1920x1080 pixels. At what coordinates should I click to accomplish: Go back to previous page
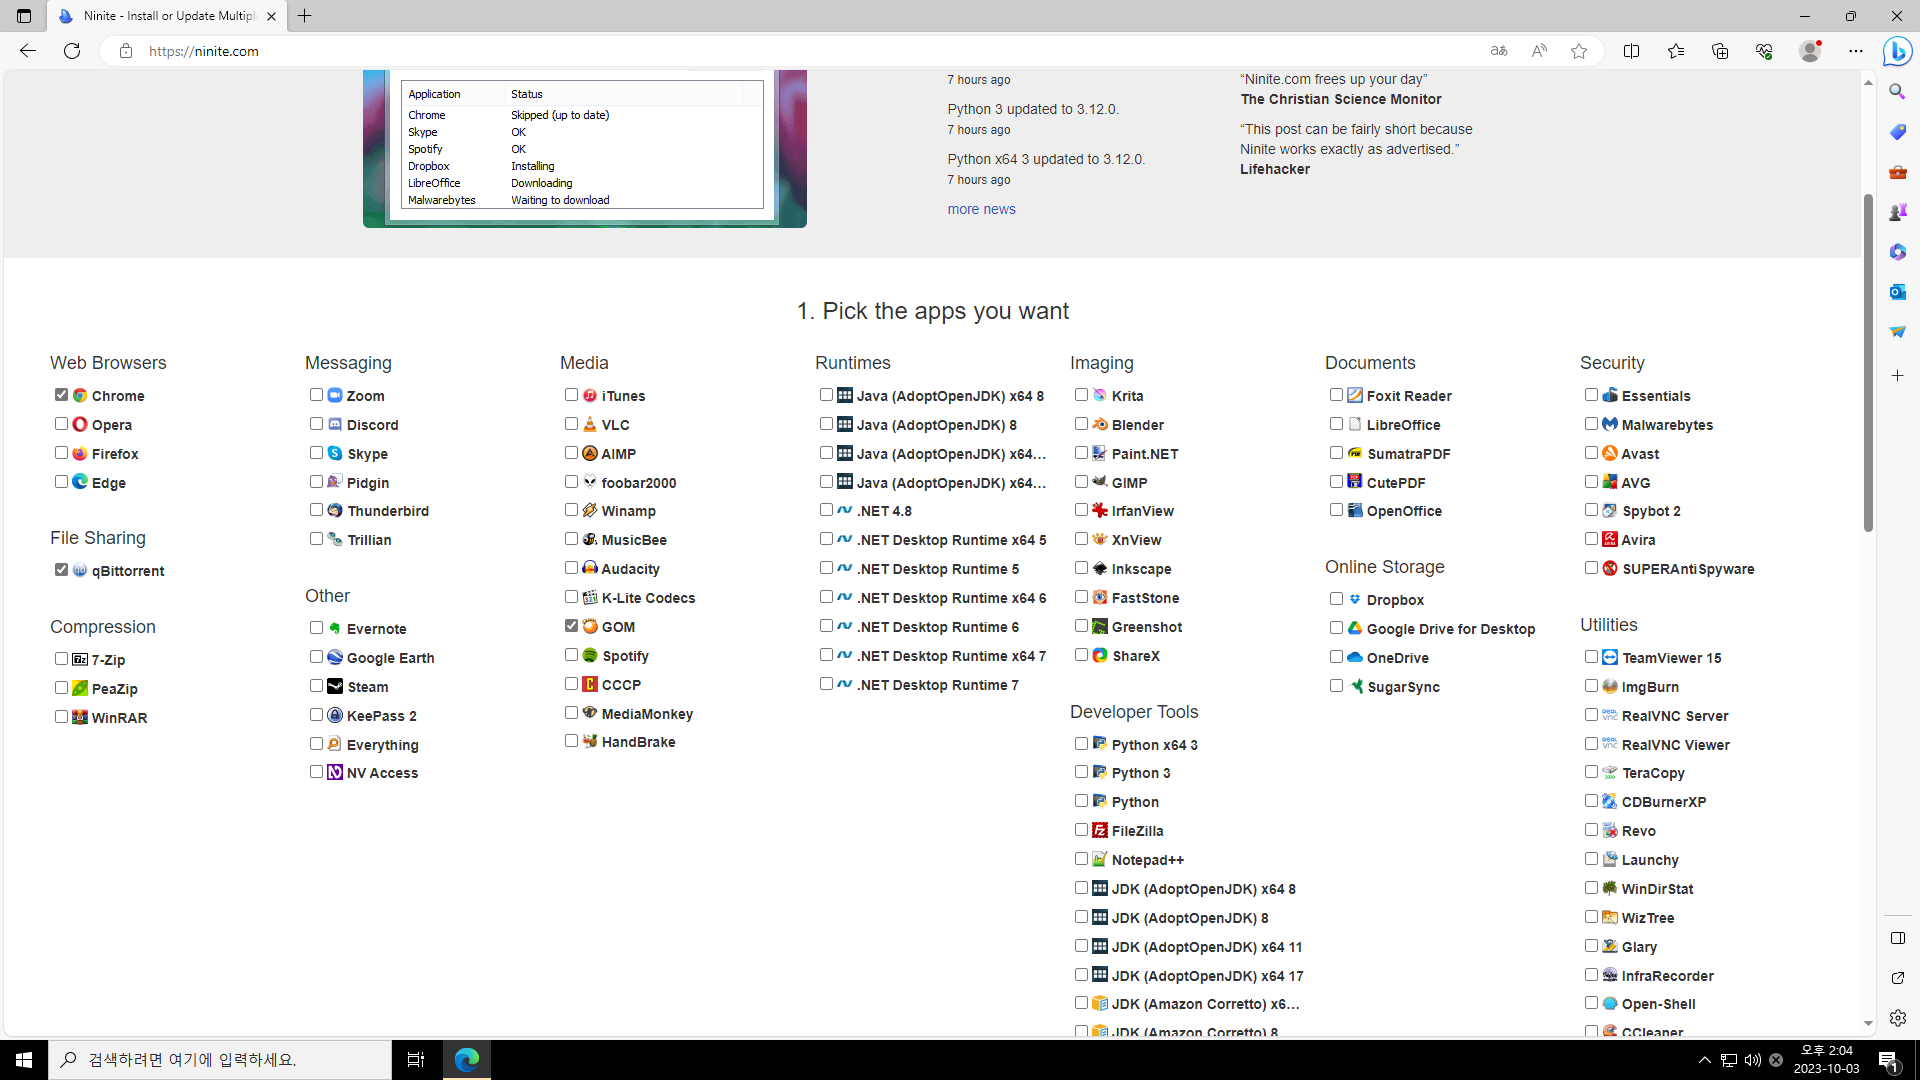click(x=28, y=51)
